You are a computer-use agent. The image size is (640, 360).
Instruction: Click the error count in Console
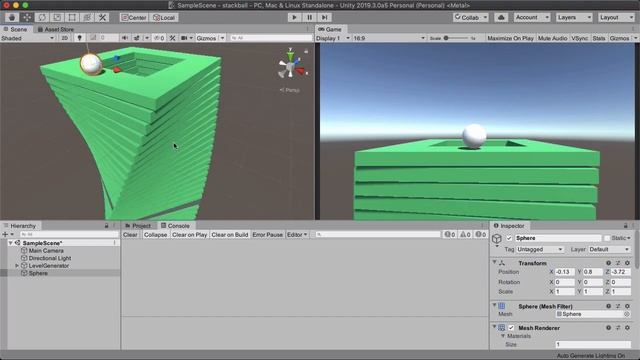coord(480,235)
